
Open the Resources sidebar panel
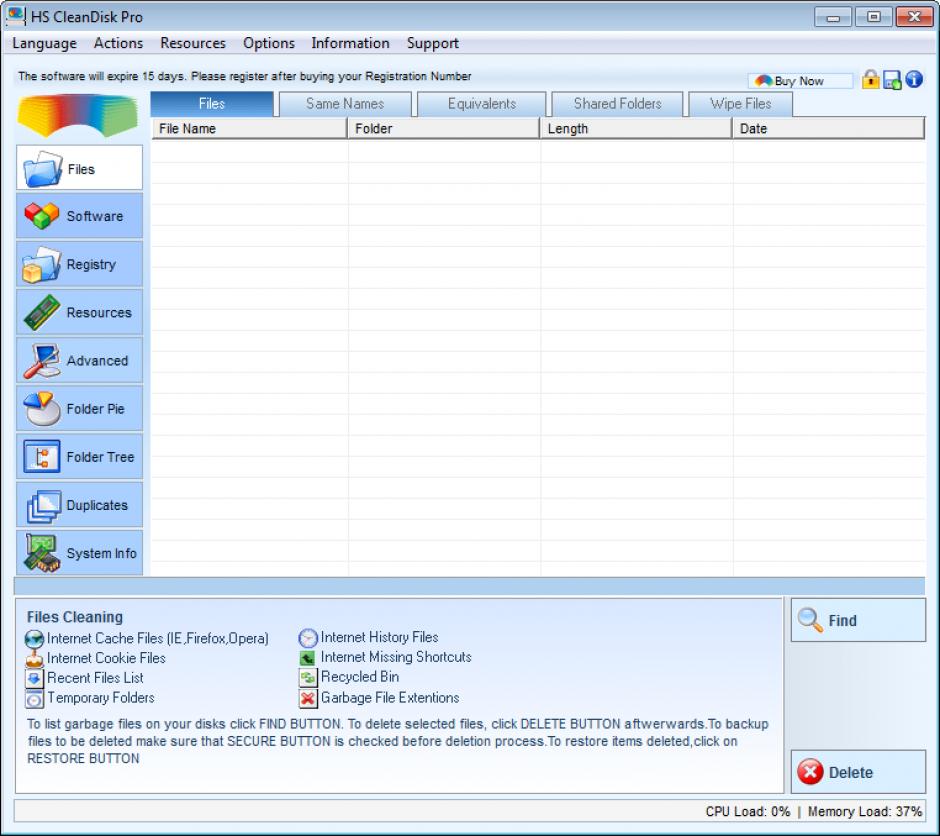tap(80, 313)
